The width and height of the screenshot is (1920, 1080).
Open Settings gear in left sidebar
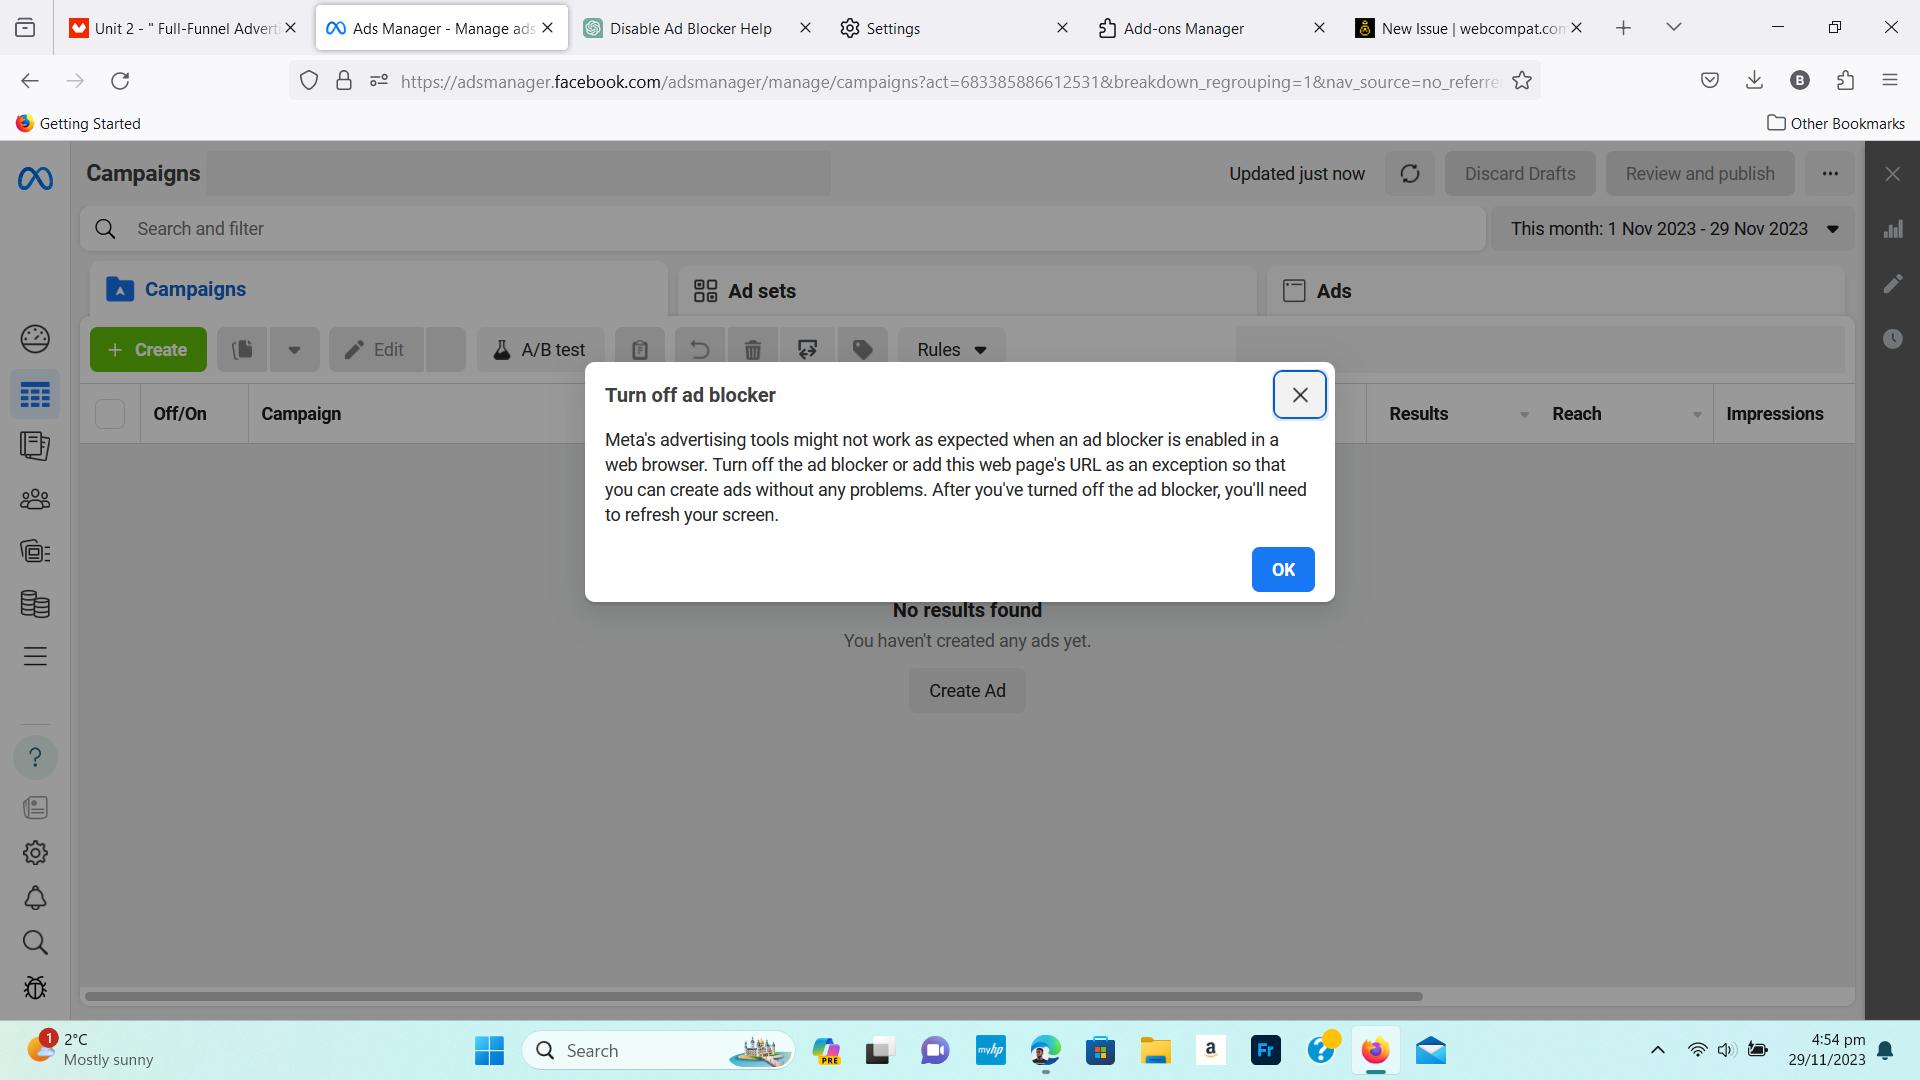35,853
